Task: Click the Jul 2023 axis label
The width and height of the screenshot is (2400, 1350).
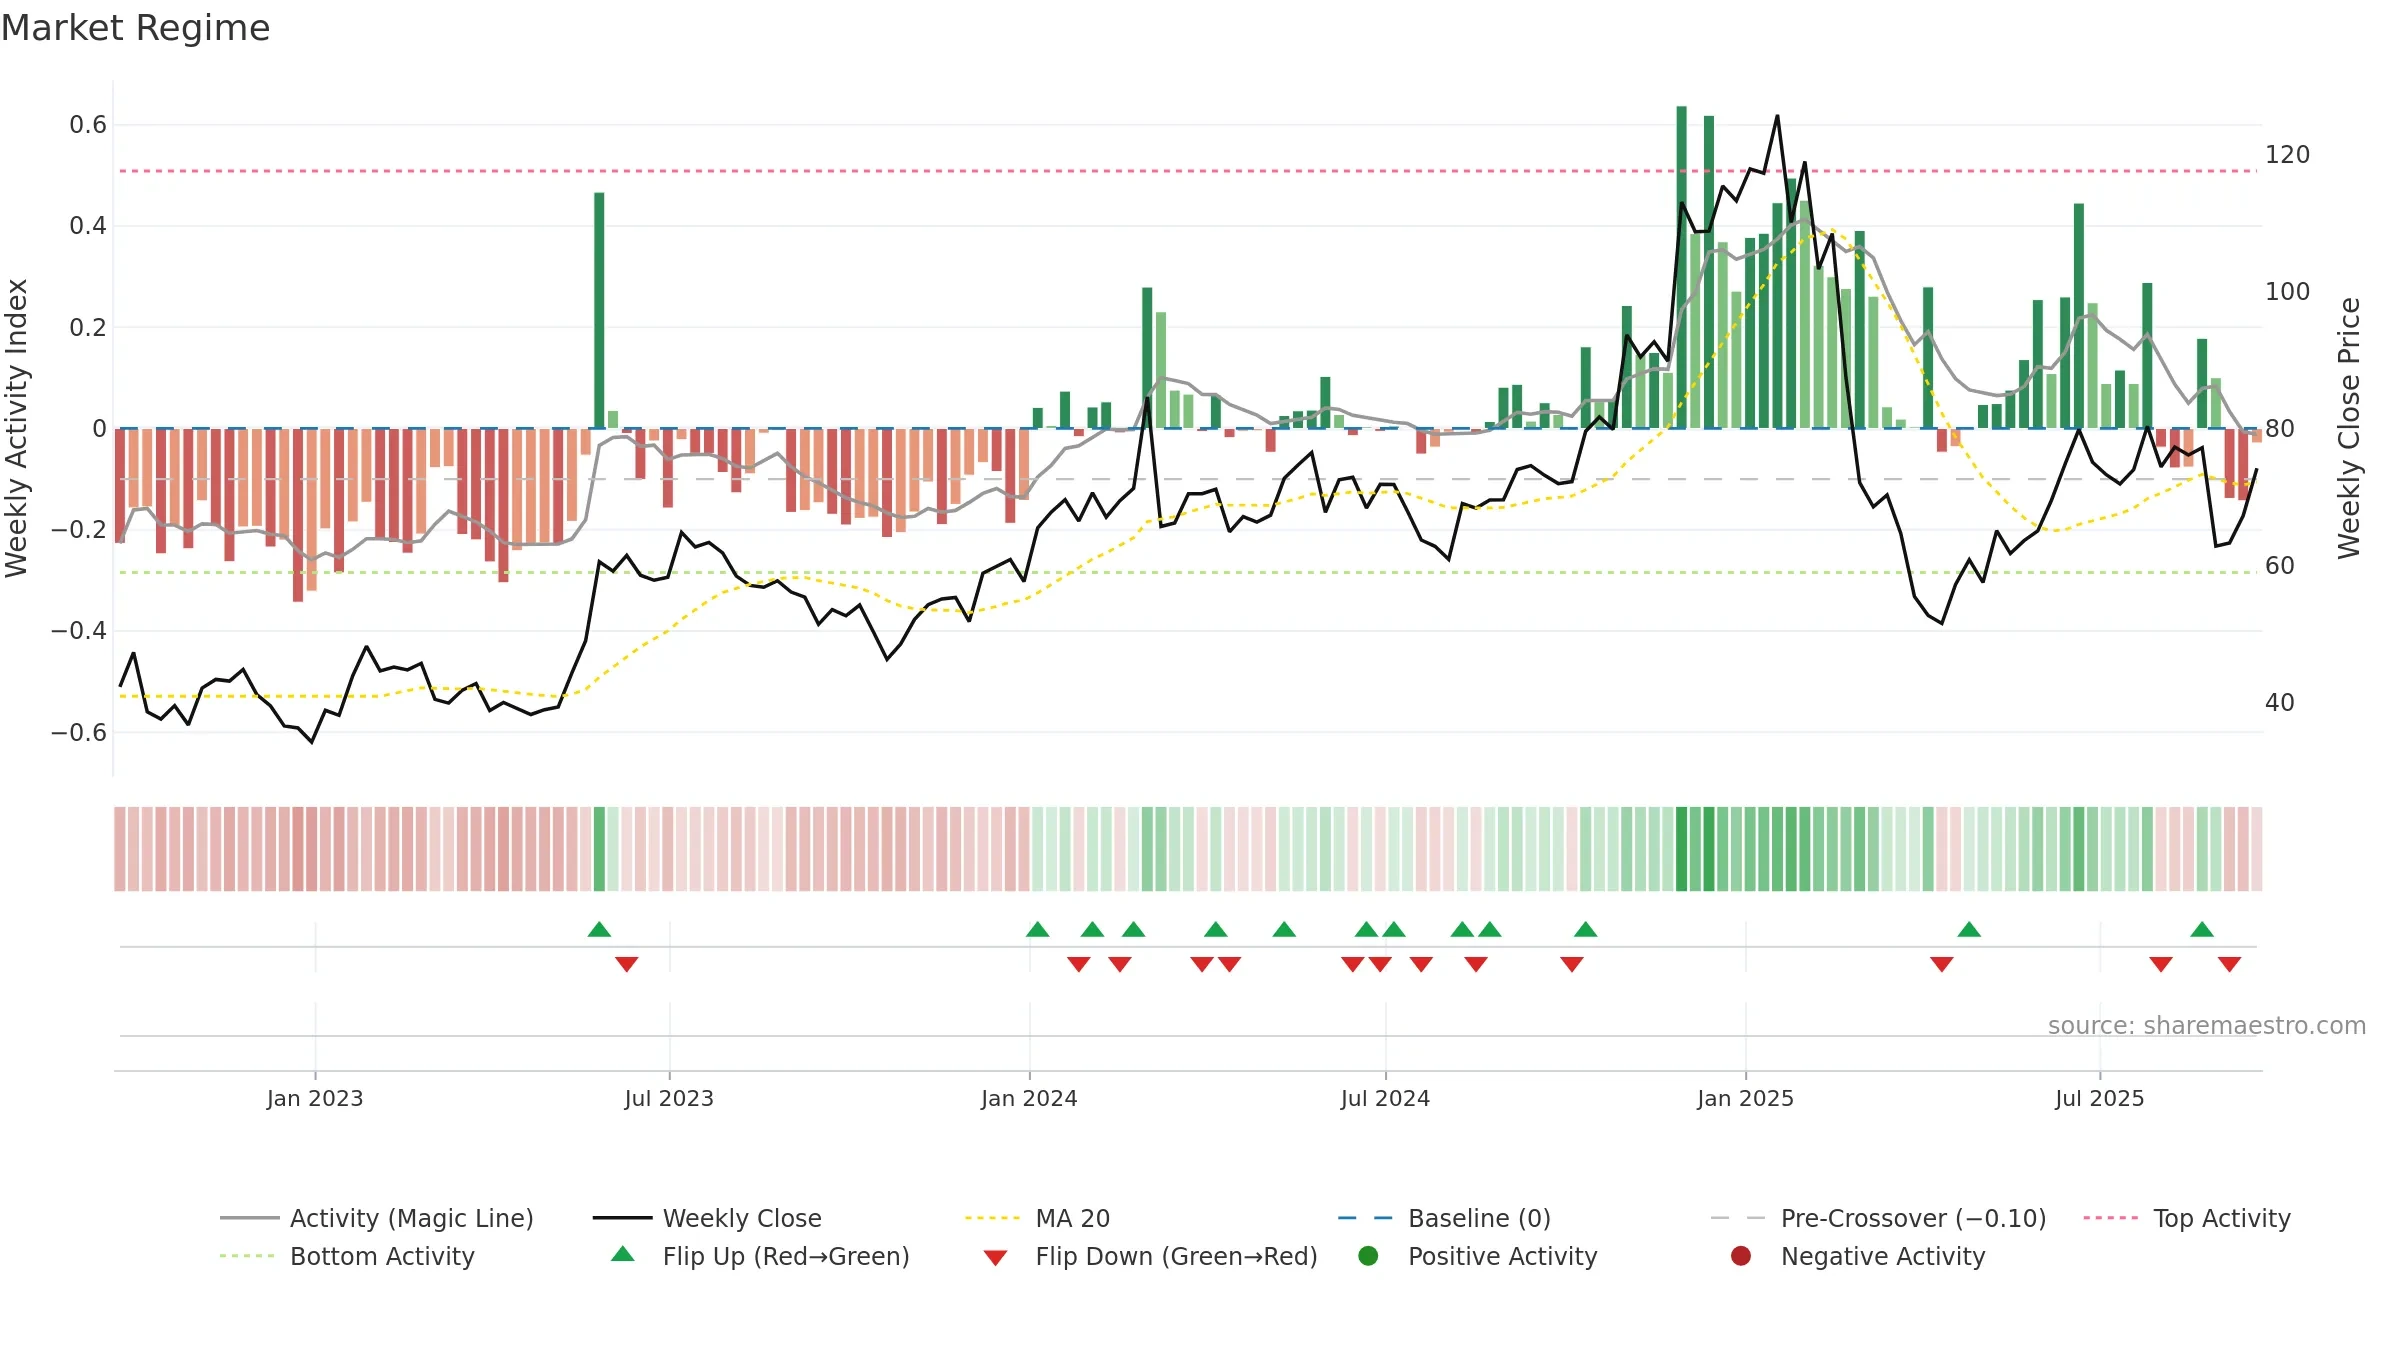Action: pyautogui.click(x=669, y=1098)
